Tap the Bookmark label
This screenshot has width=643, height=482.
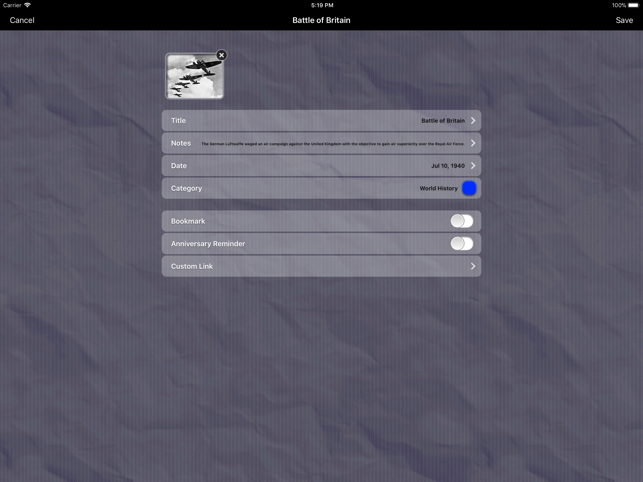[x=188, y=221]
